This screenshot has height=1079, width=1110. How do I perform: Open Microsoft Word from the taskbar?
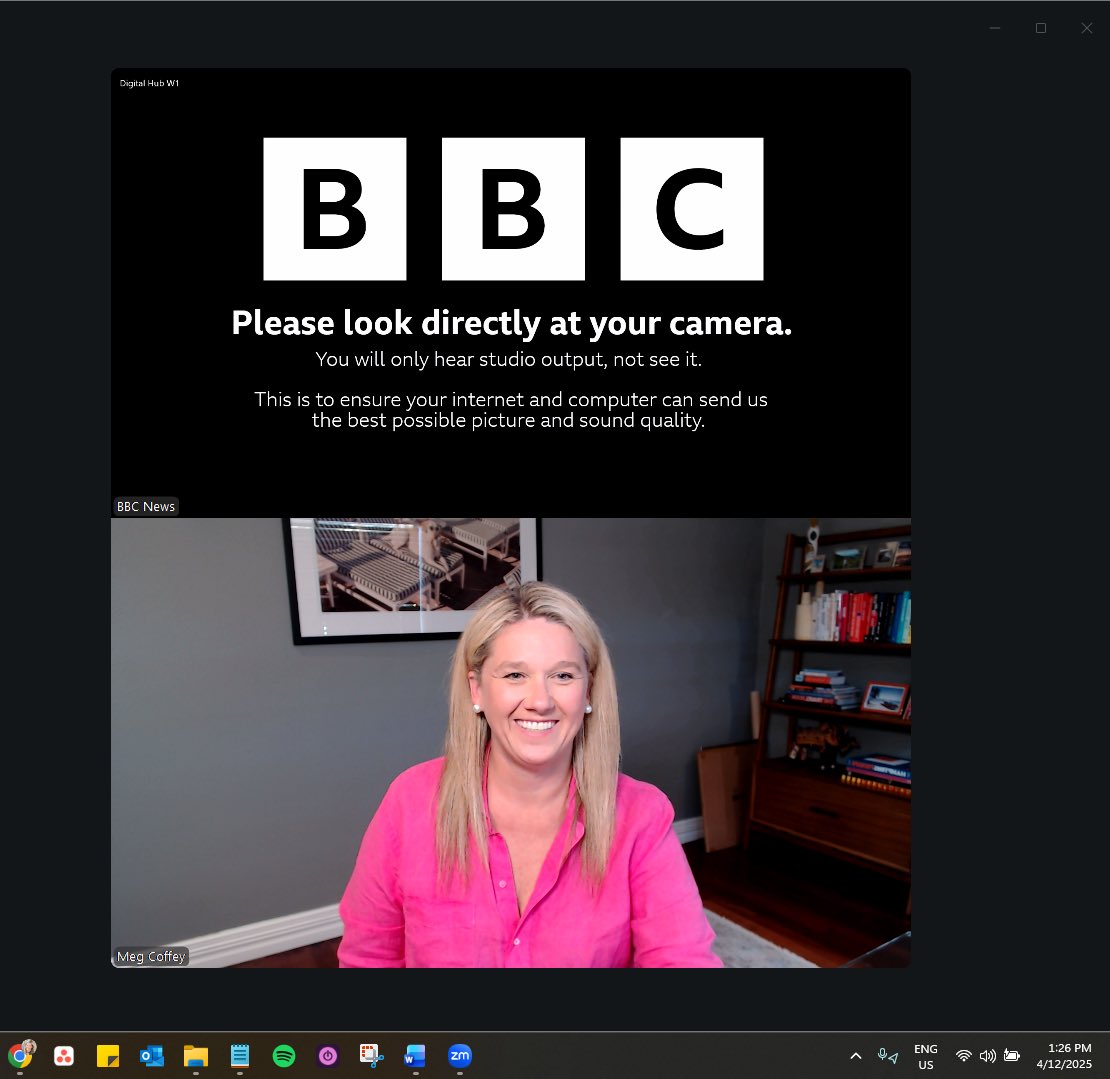pyautogui.click(x=415, y=1056)
